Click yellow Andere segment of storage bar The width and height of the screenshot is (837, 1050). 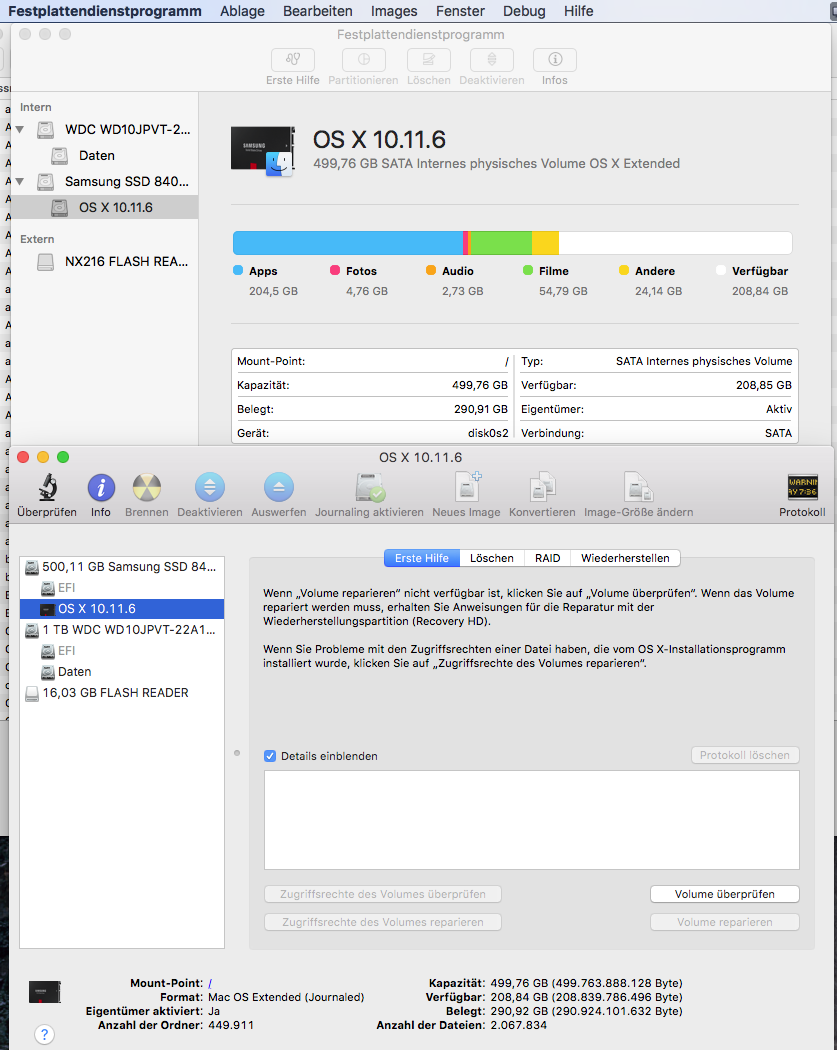point(545,243)
